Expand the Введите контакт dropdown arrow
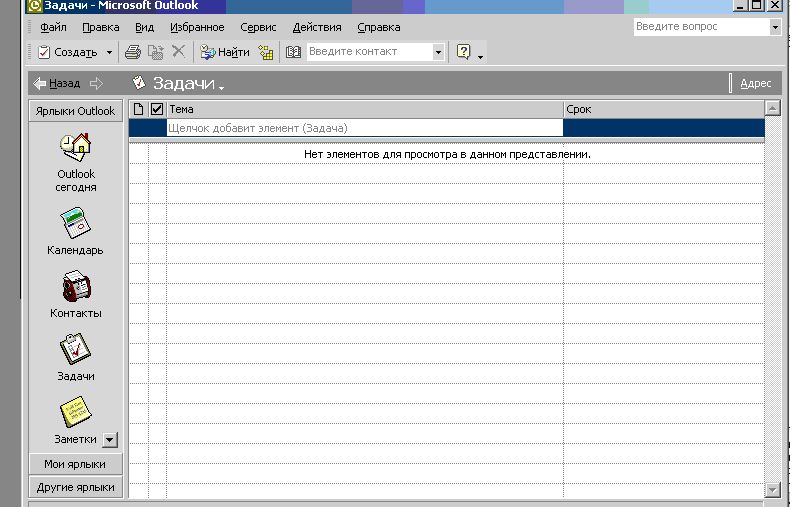The width and height of the screenshot is (790, 507). point(438,52)
